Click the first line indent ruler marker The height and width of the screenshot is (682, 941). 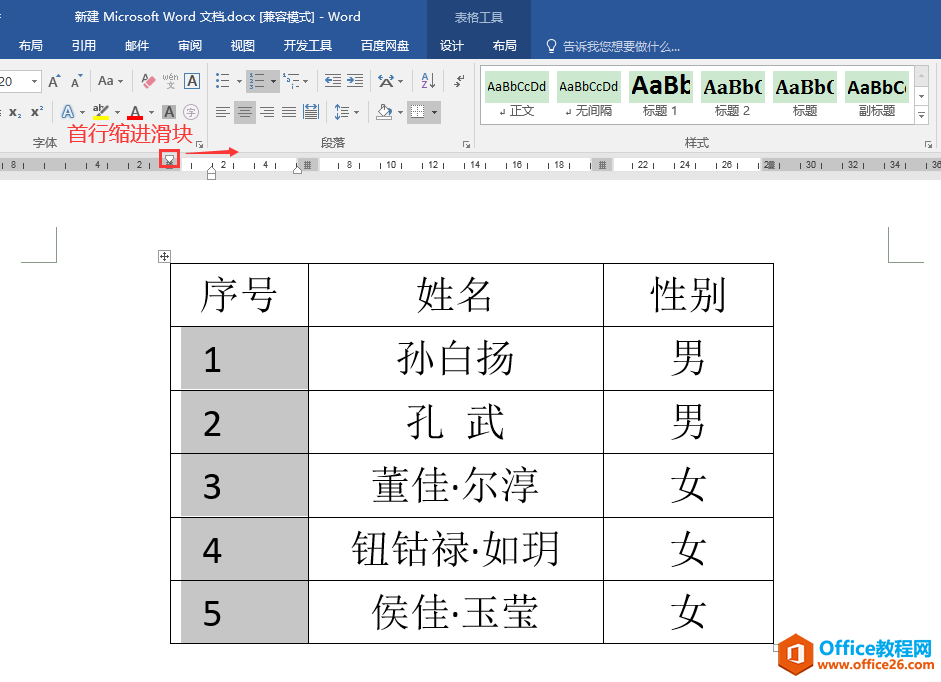point(170,159)
